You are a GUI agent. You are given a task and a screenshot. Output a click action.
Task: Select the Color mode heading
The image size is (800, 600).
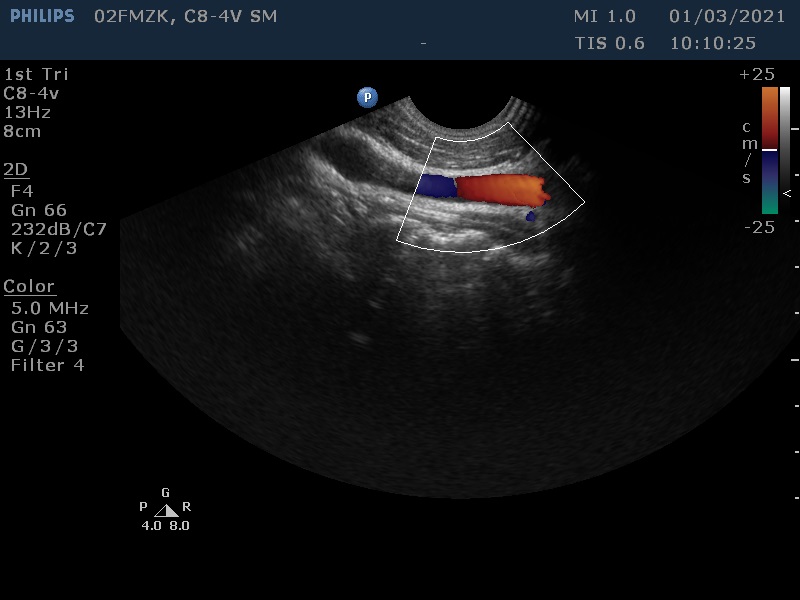tap(29, 287)
